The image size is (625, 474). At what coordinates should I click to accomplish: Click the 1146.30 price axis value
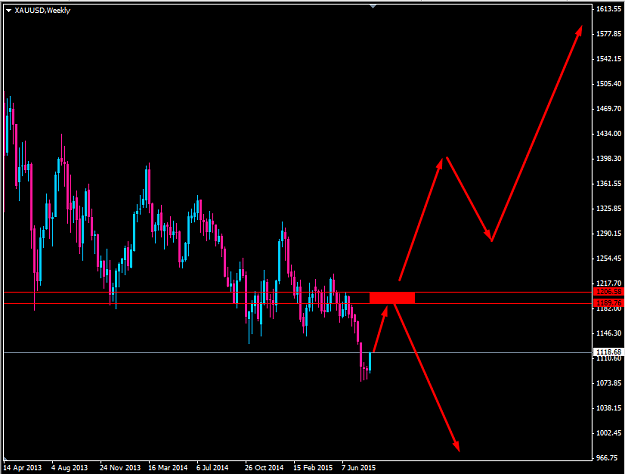pyautogui.click(x=609, y=333)
